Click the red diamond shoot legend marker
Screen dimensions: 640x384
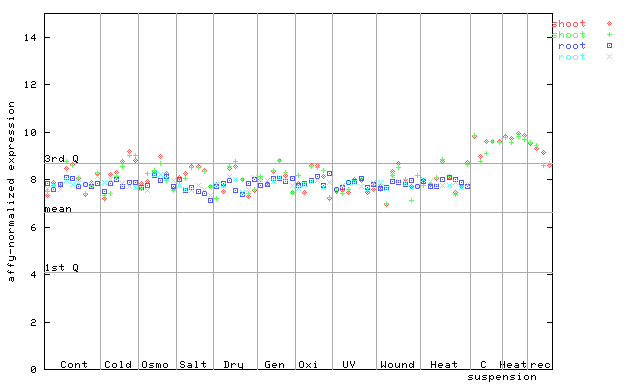609,24
